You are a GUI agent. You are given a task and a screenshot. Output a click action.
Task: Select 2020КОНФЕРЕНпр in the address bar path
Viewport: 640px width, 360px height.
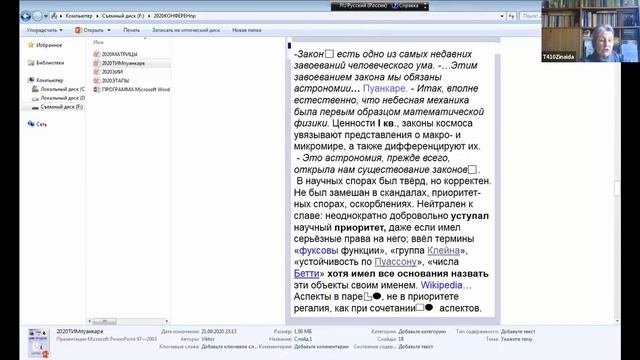(175, 16)
